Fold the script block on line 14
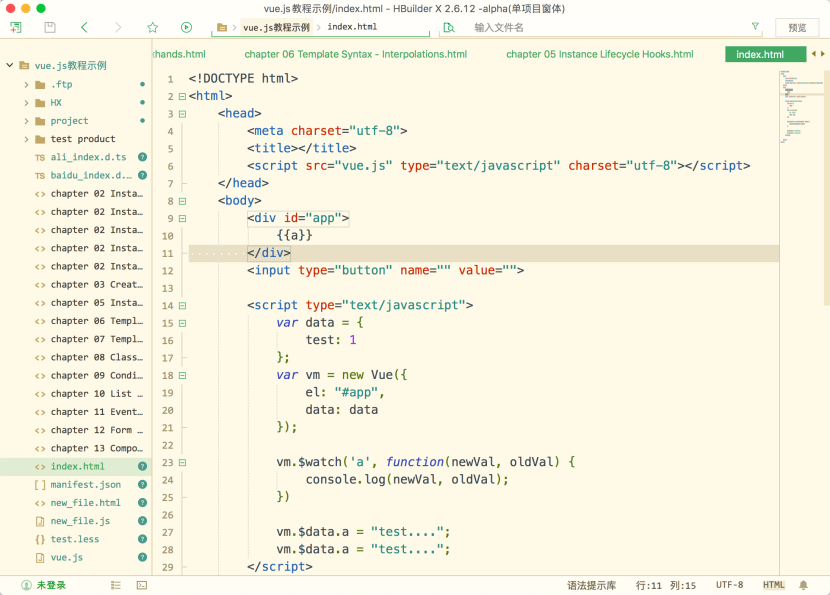 (x=182, y=305)
